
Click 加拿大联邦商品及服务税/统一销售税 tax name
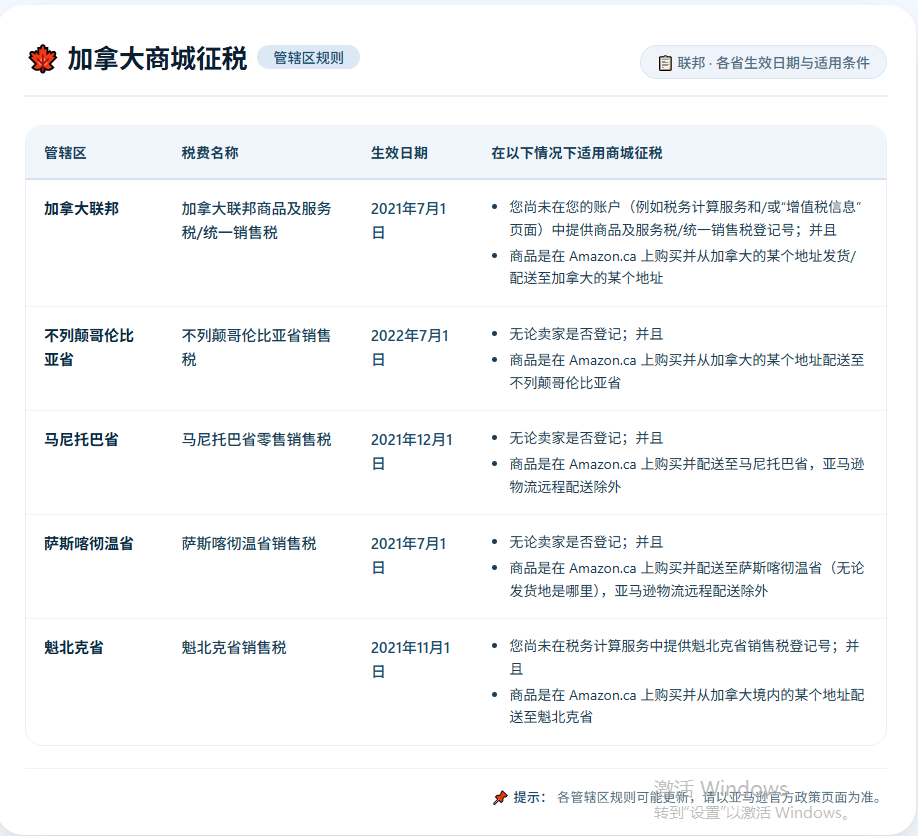point(256,220)
